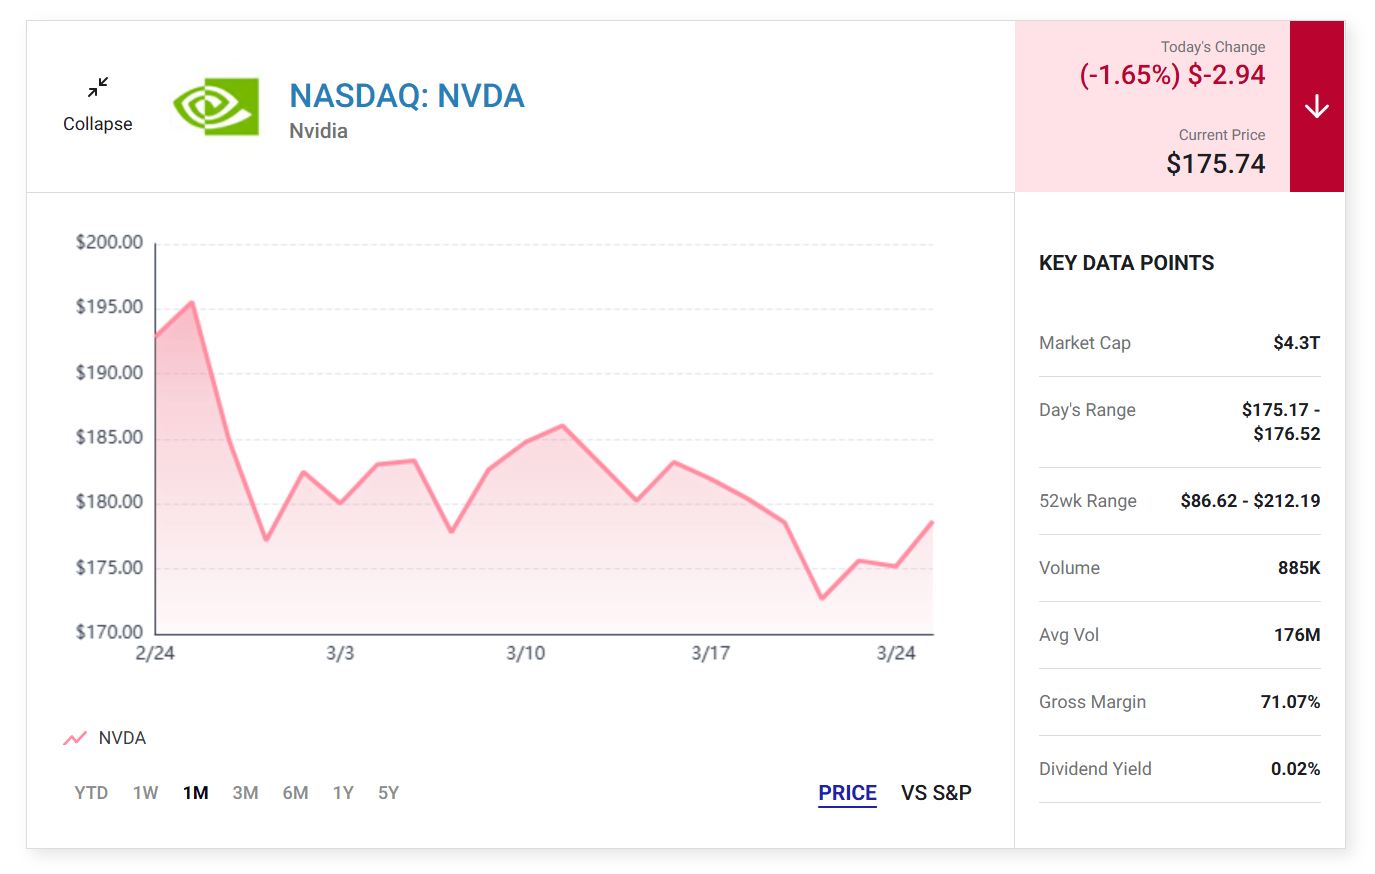Select the YTD time range
Viewport: 1375px width, 874px height.
pyautogui.click(x=91, y=793)
